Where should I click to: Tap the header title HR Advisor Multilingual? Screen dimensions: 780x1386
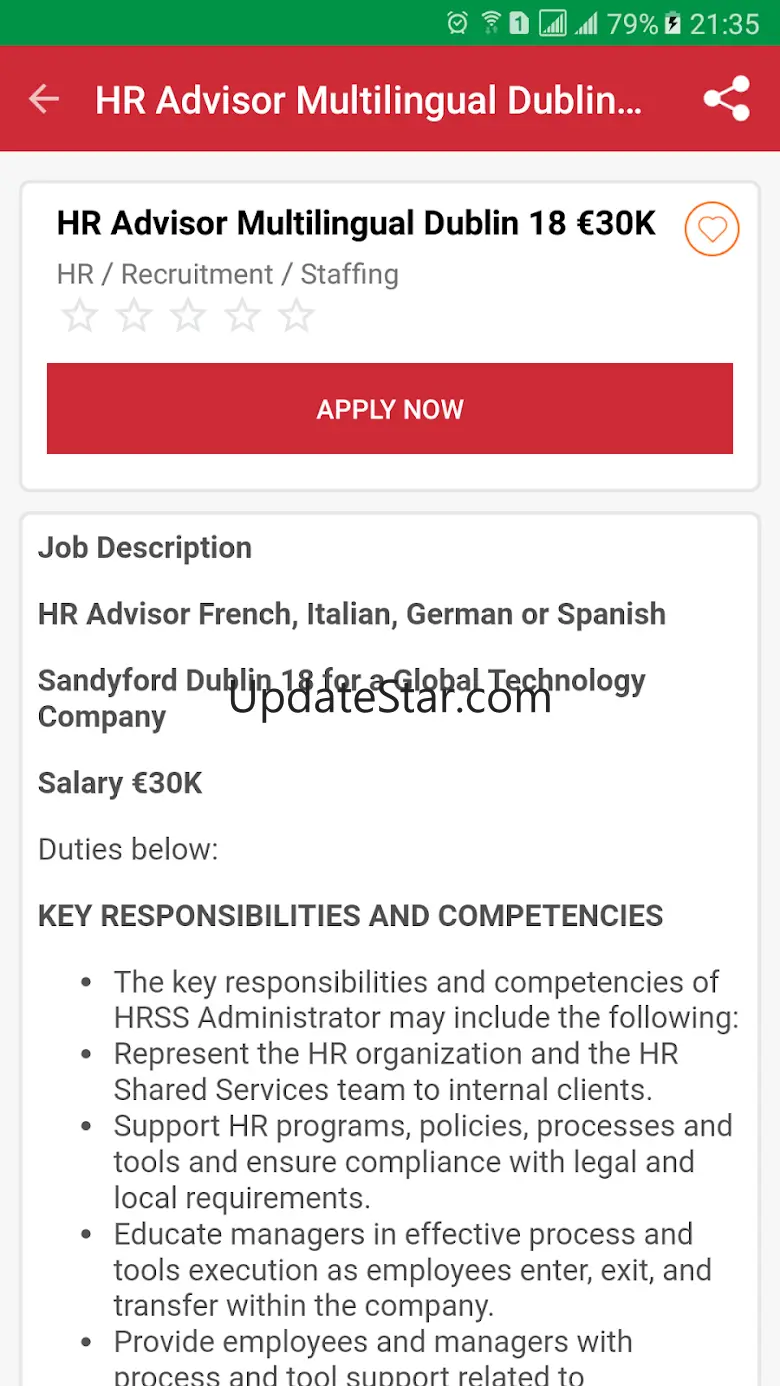pos(368,100)
